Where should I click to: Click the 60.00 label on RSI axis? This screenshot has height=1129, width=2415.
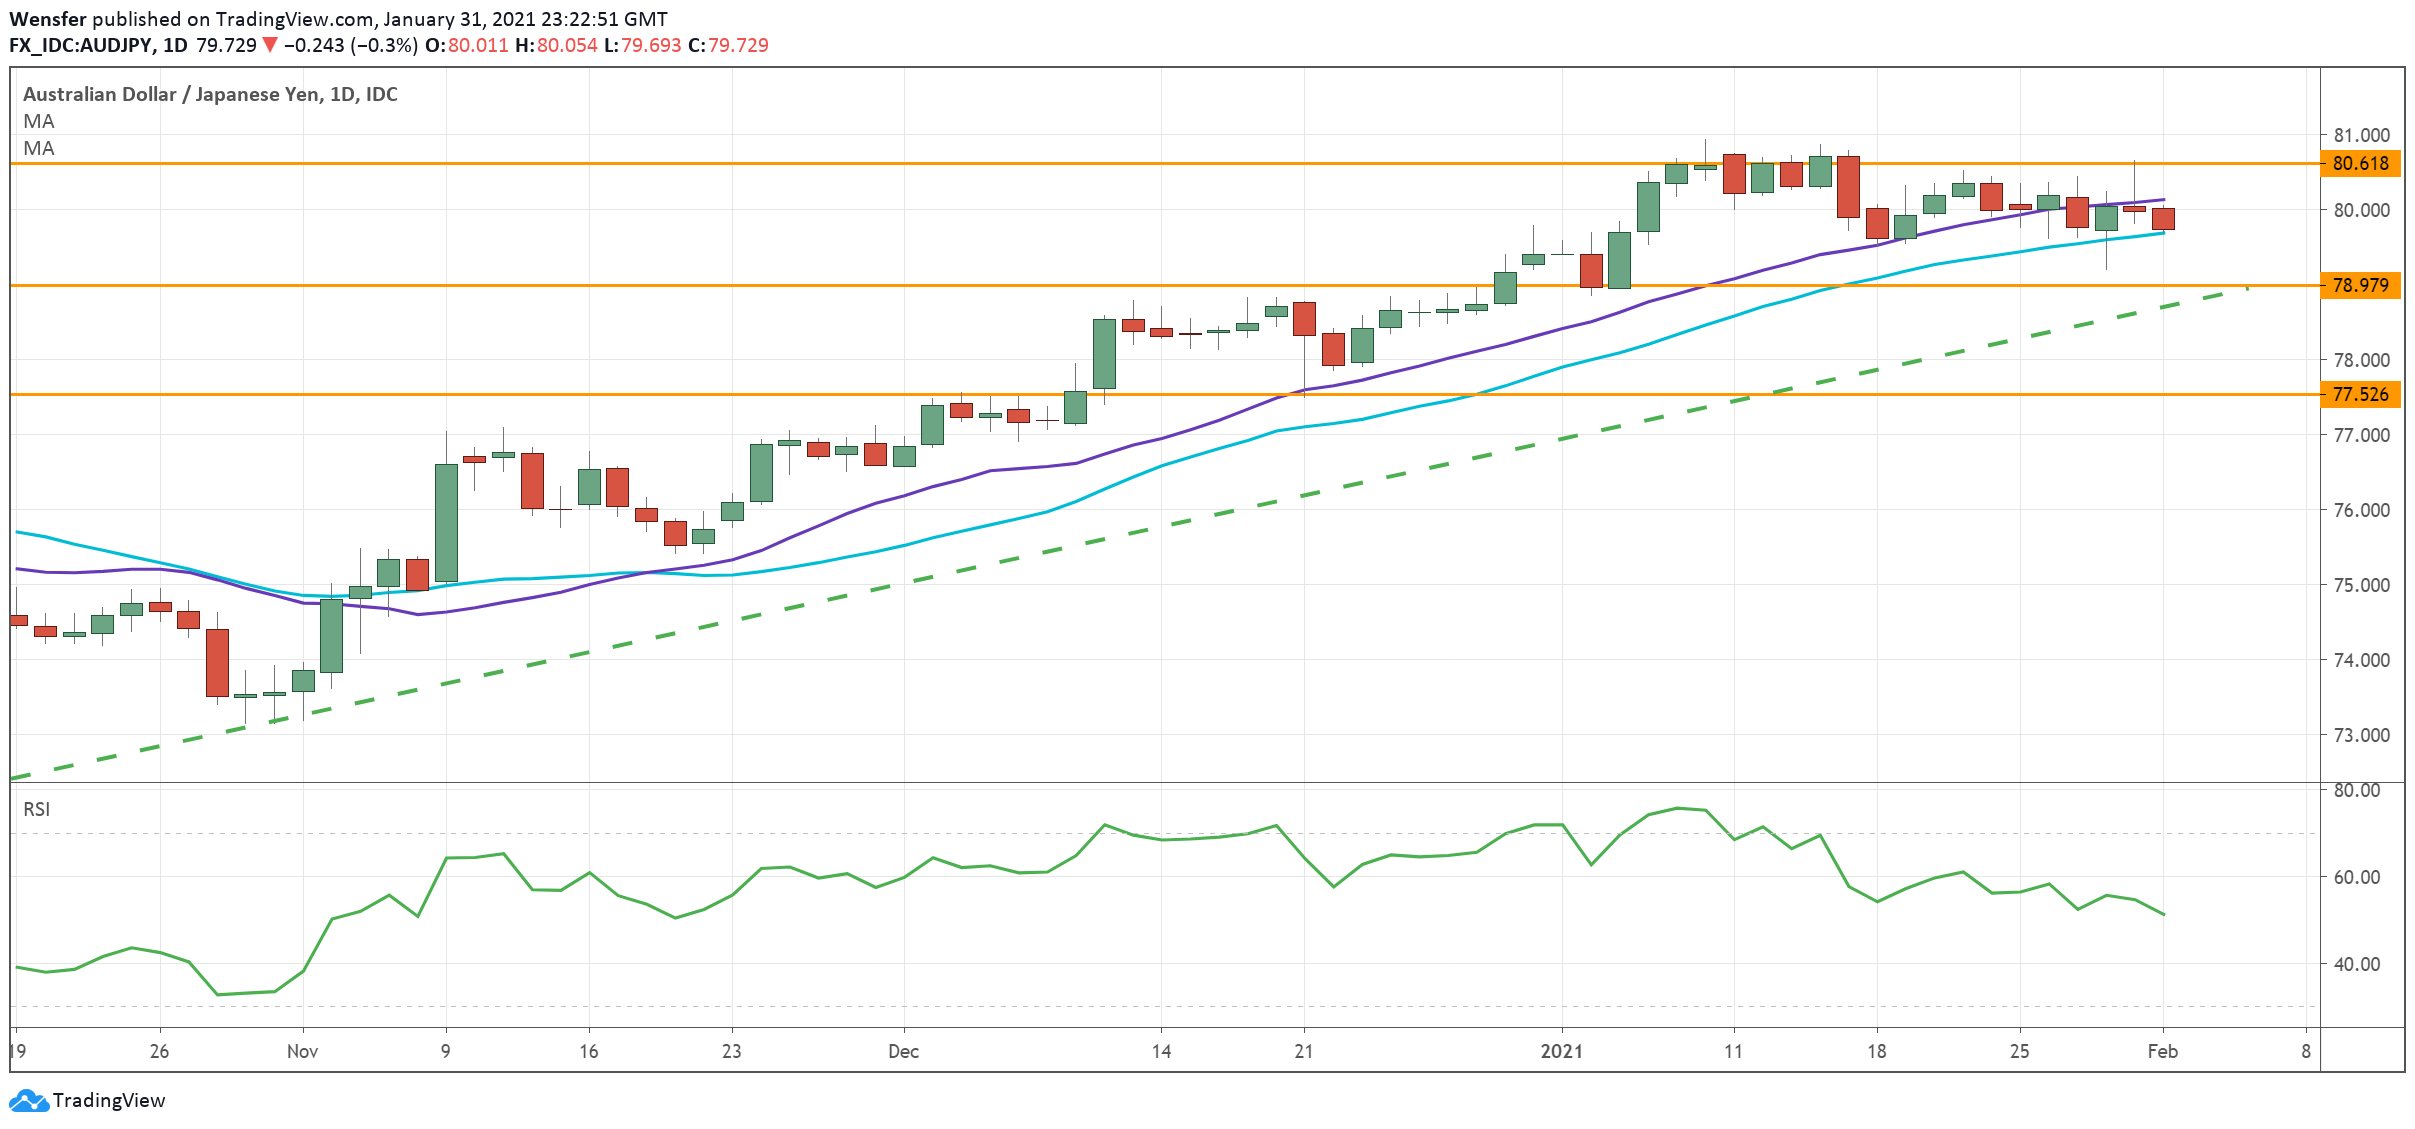[2357, 877]
